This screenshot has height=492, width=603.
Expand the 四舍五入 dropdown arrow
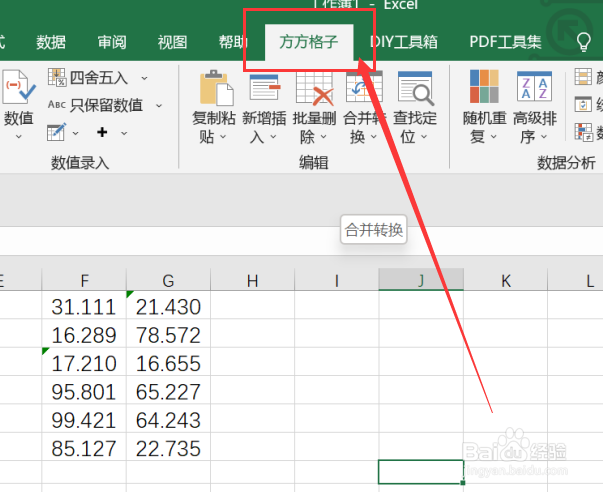(144, 78)
